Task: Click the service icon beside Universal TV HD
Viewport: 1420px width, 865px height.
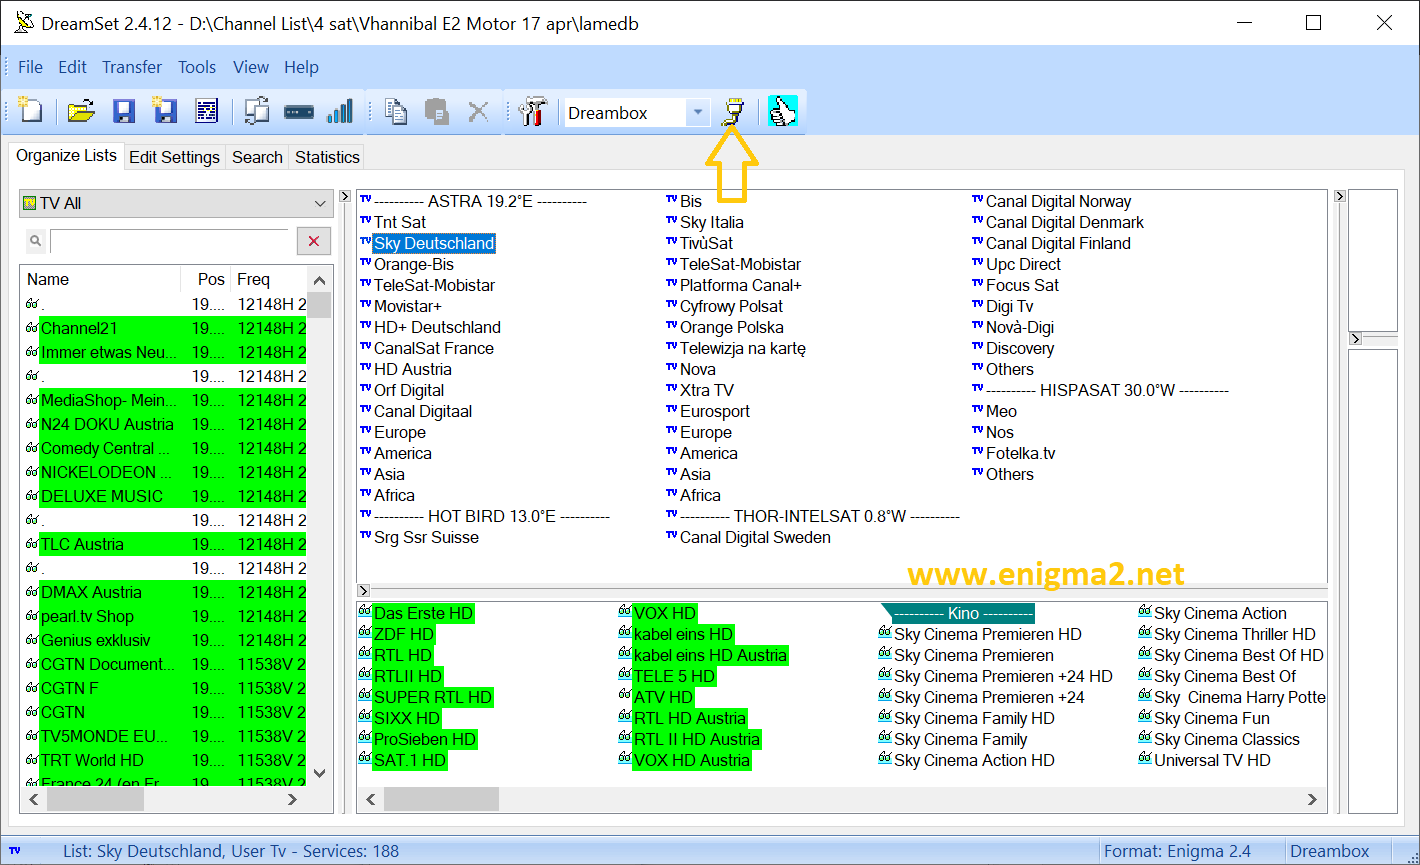Action: [x=1145, y=759]
